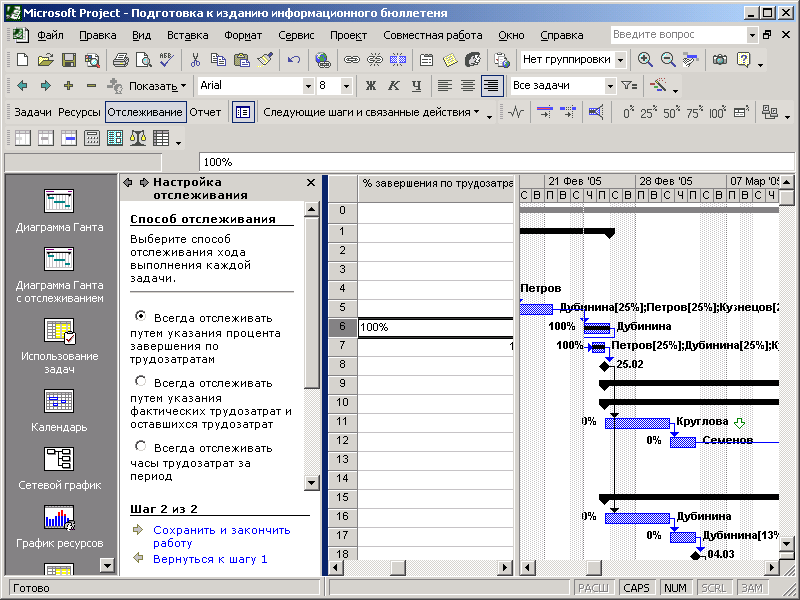Viewport: 800px width, 600px height.
Task: Hide subtasks using minus icon
Action: [x=91, y=86]
